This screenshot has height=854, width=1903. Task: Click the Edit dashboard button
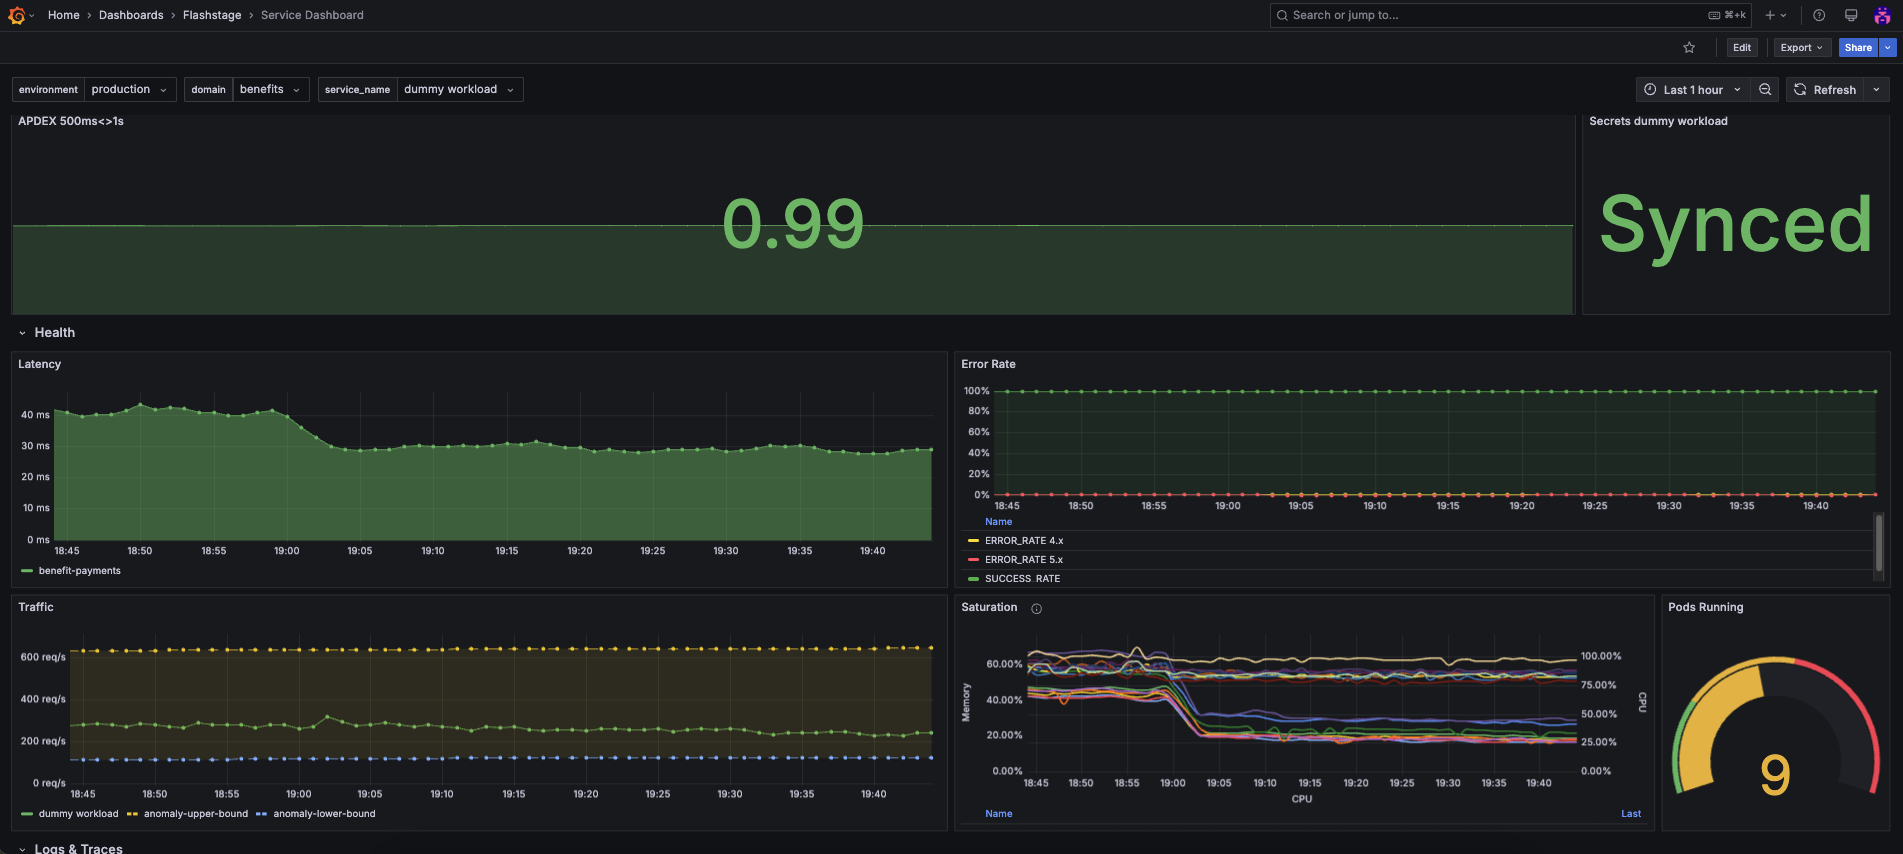pos(1742,48)
